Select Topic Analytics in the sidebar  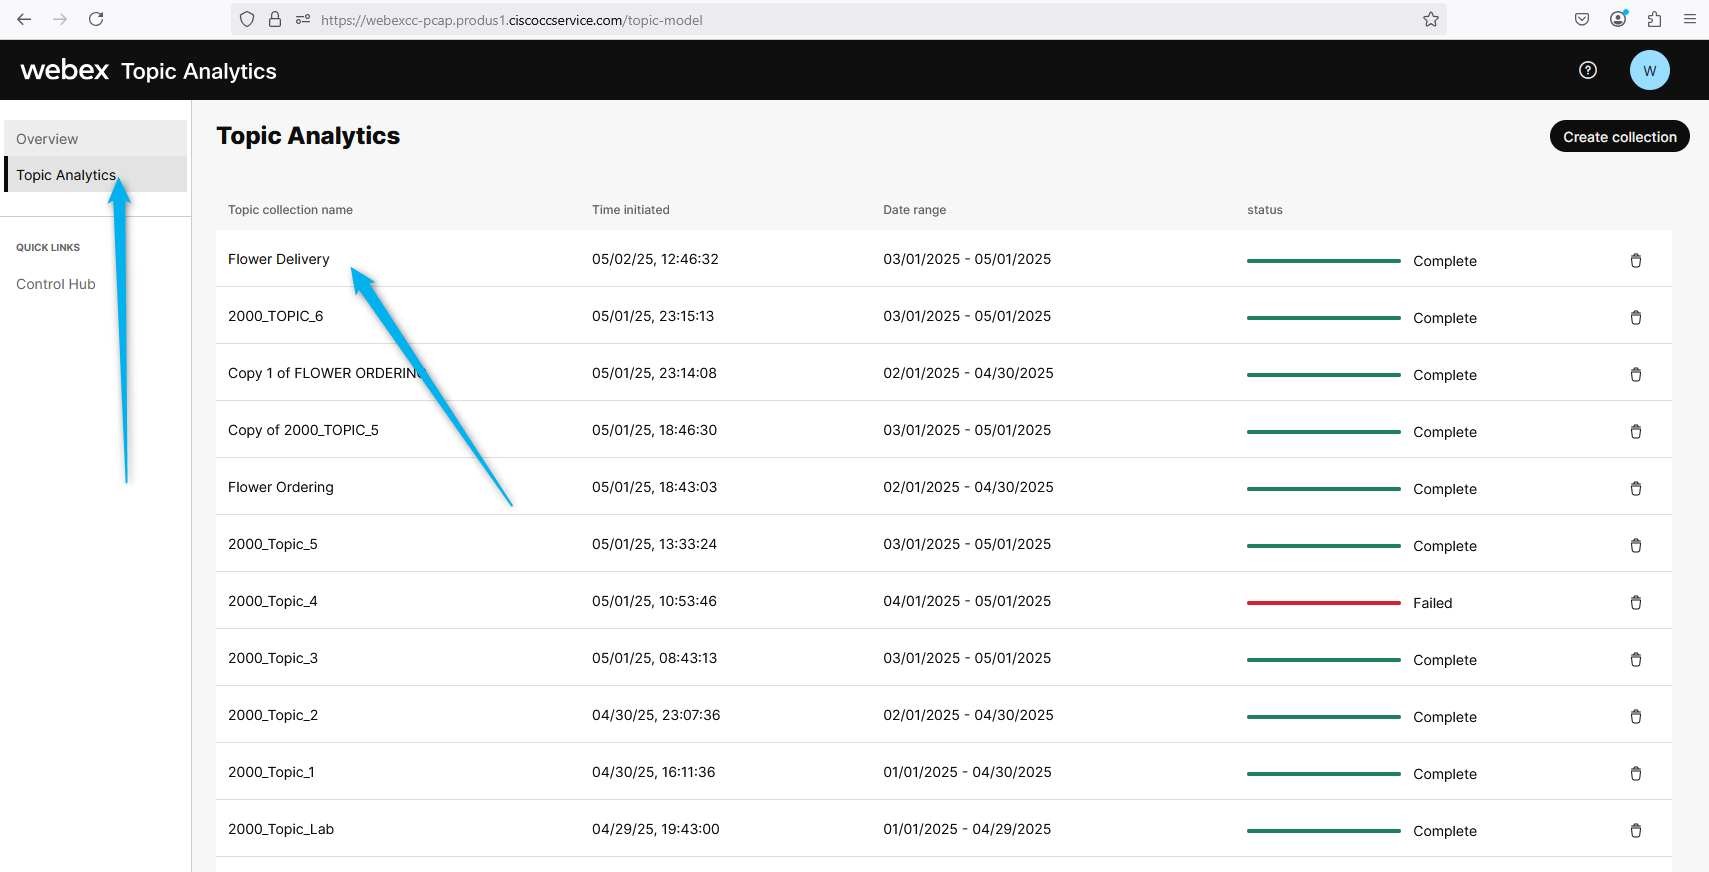66,175
